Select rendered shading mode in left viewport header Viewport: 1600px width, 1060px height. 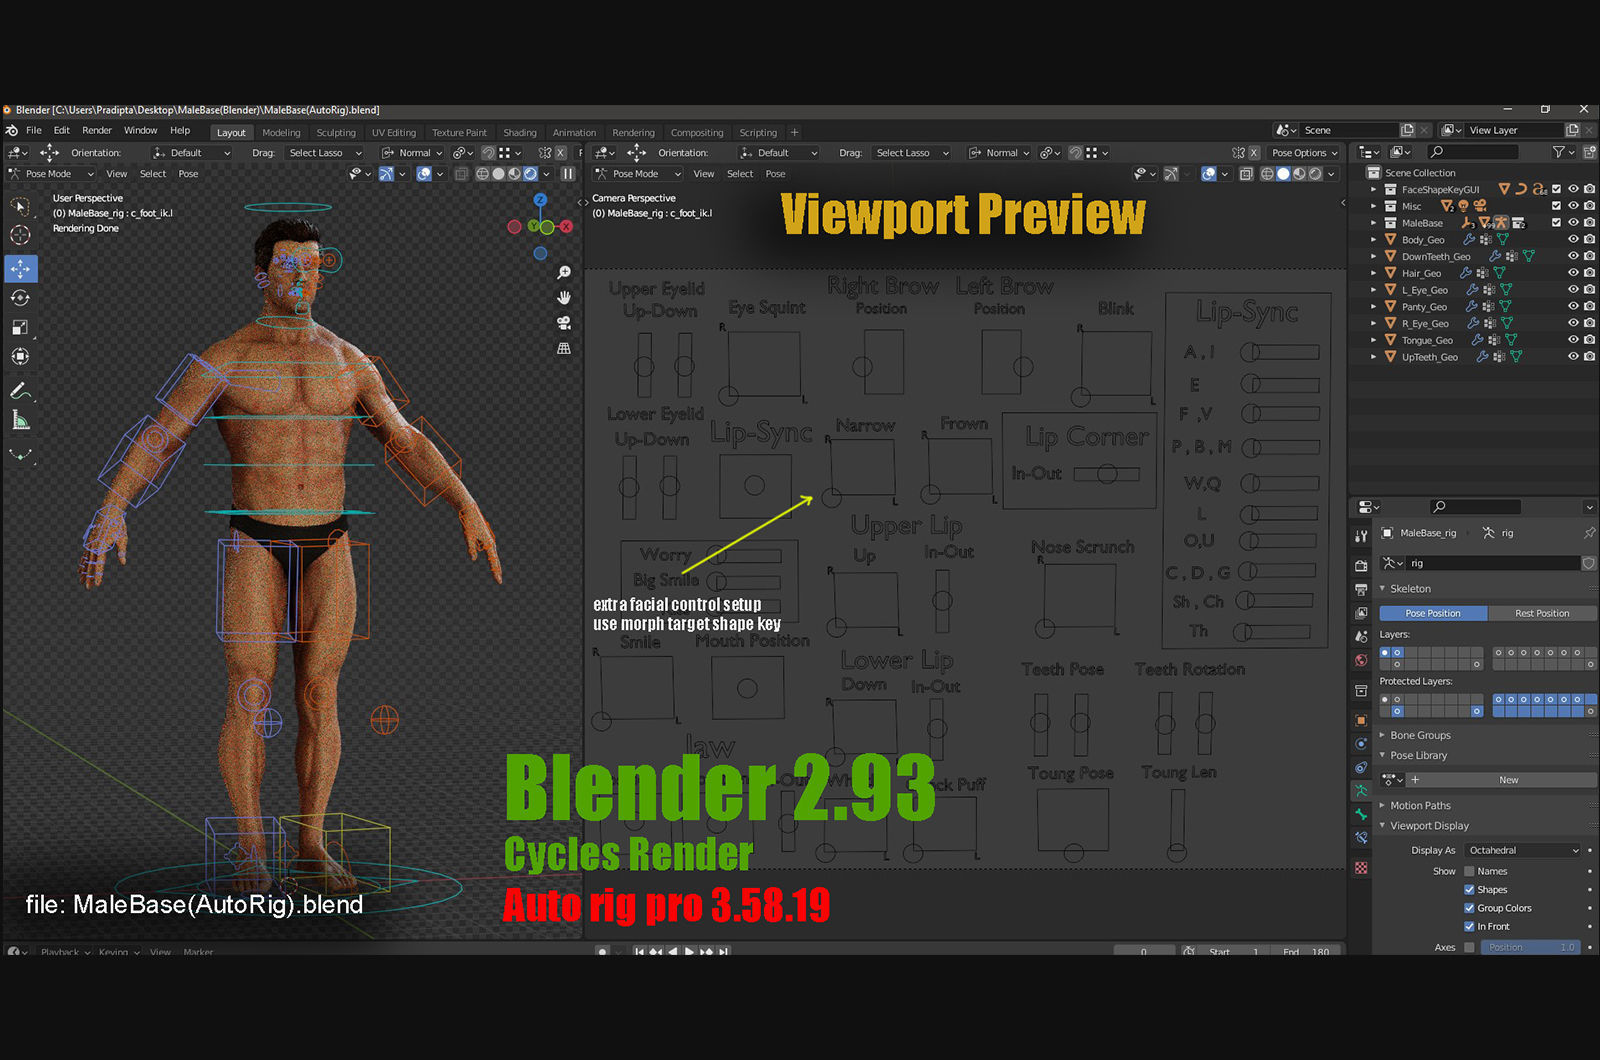coord(530,174)
